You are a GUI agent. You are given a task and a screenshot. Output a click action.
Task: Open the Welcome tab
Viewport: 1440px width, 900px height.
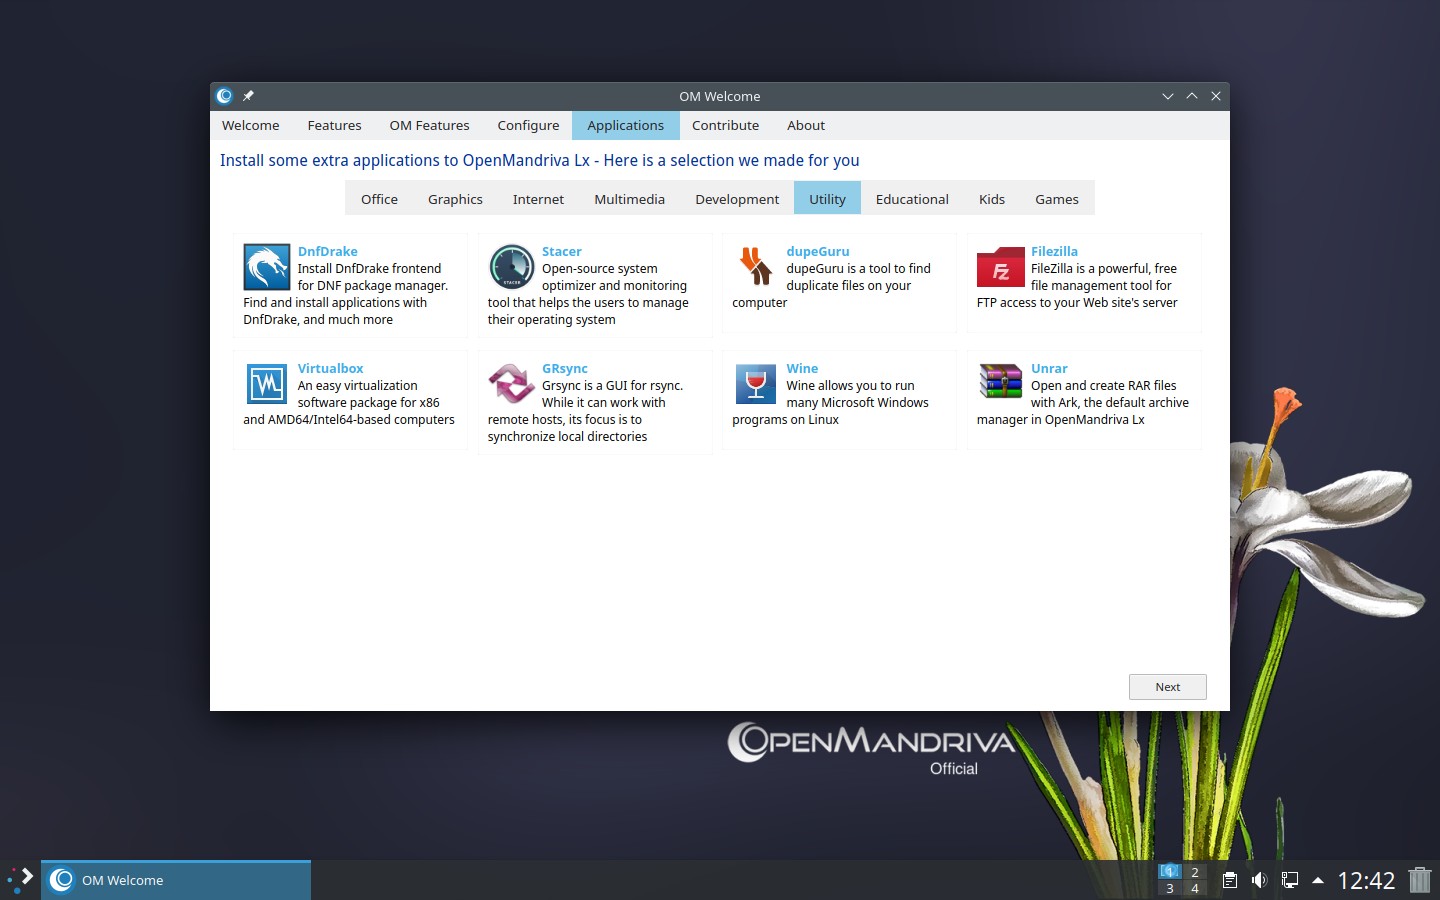point(251,125)
